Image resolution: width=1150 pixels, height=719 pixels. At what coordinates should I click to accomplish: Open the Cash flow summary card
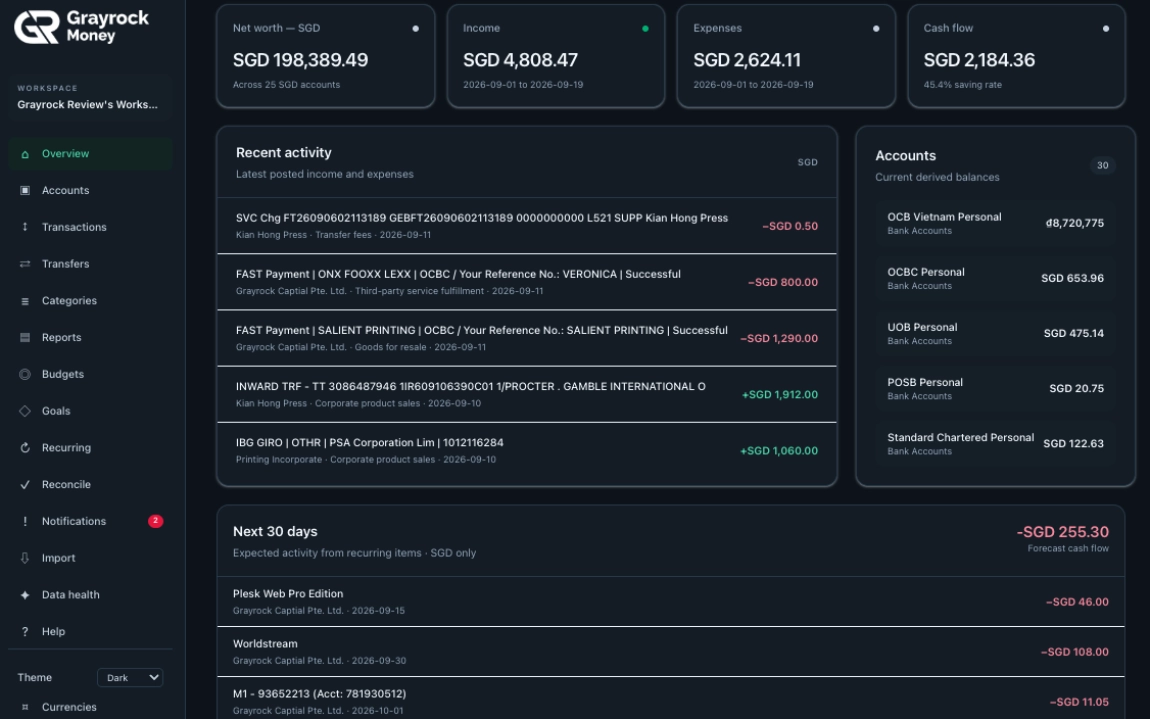pyautogui.click(x=1017, y=56)
